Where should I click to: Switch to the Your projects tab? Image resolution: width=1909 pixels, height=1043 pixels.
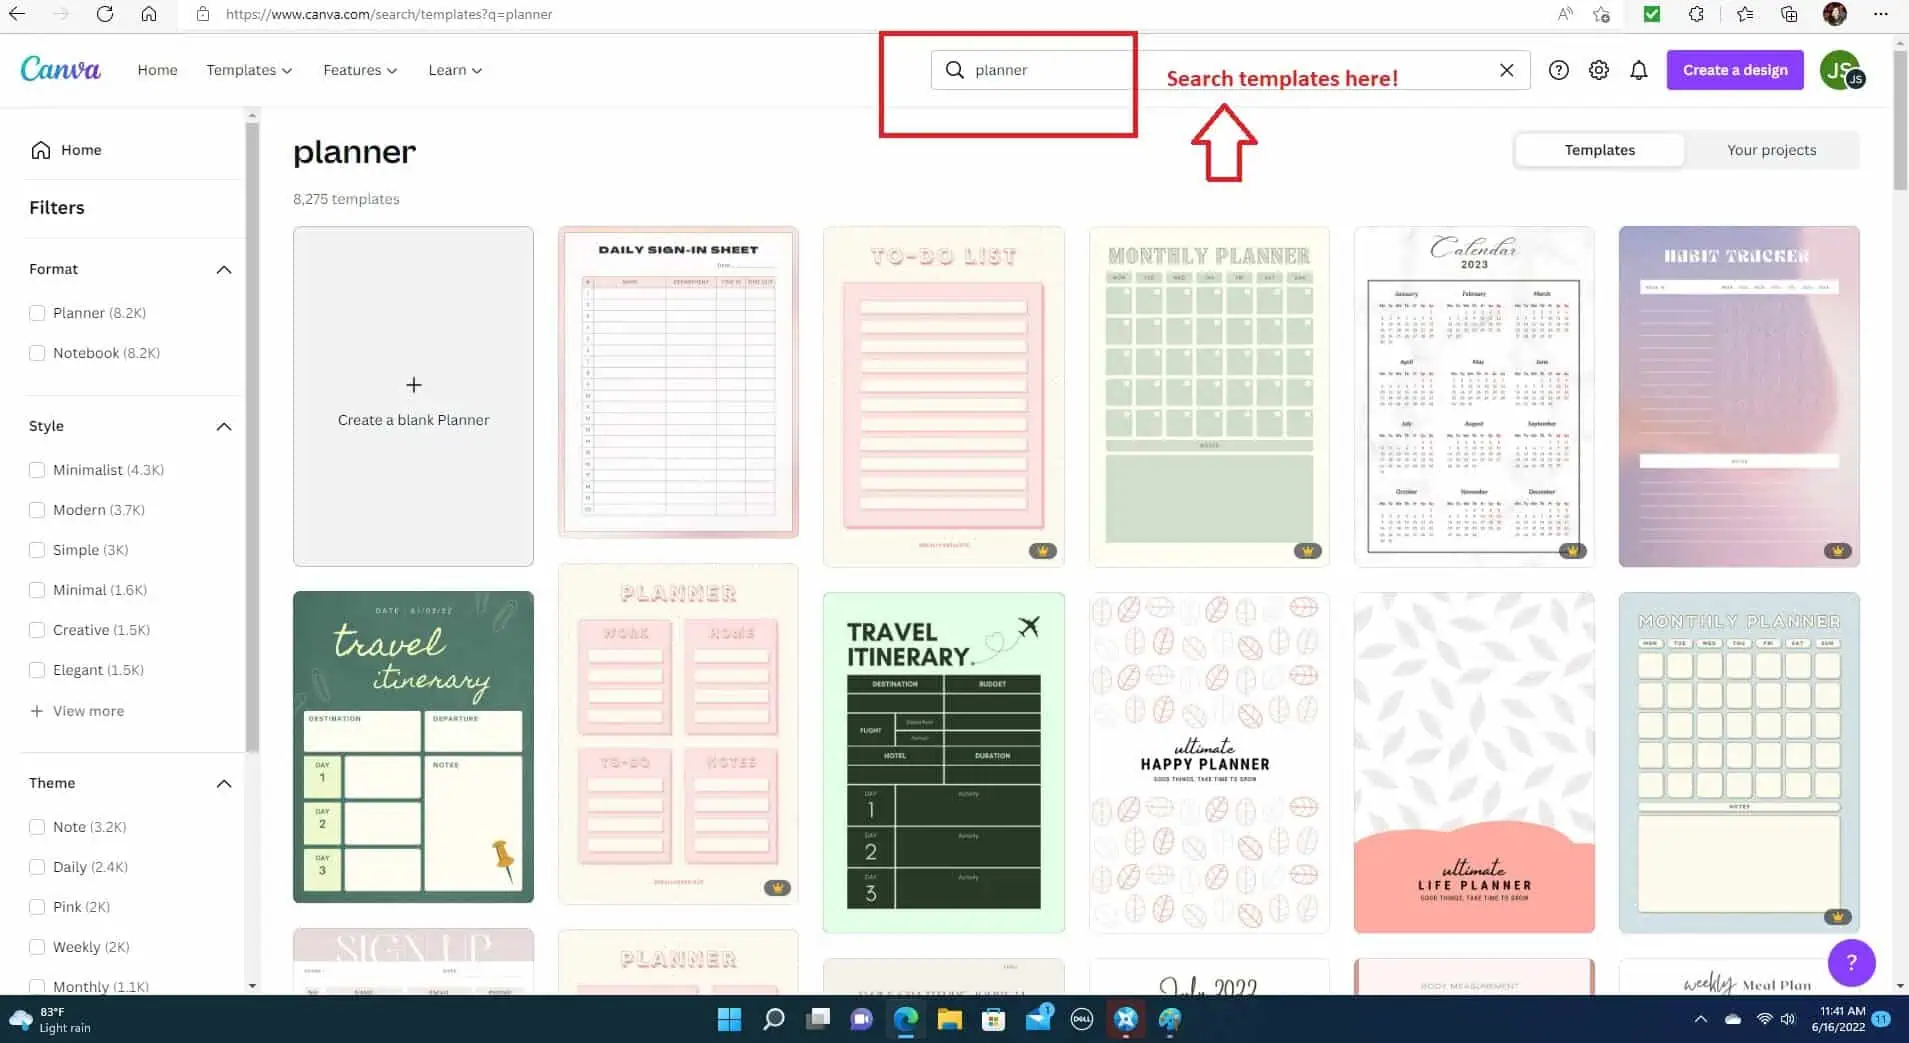(1771, 150)
